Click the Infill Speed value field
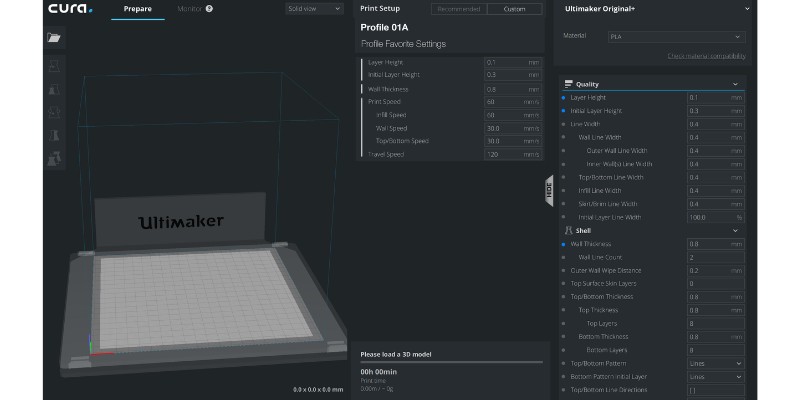This screenshot has width=800, height=400. pyautogui.click(x=513, y=115)
